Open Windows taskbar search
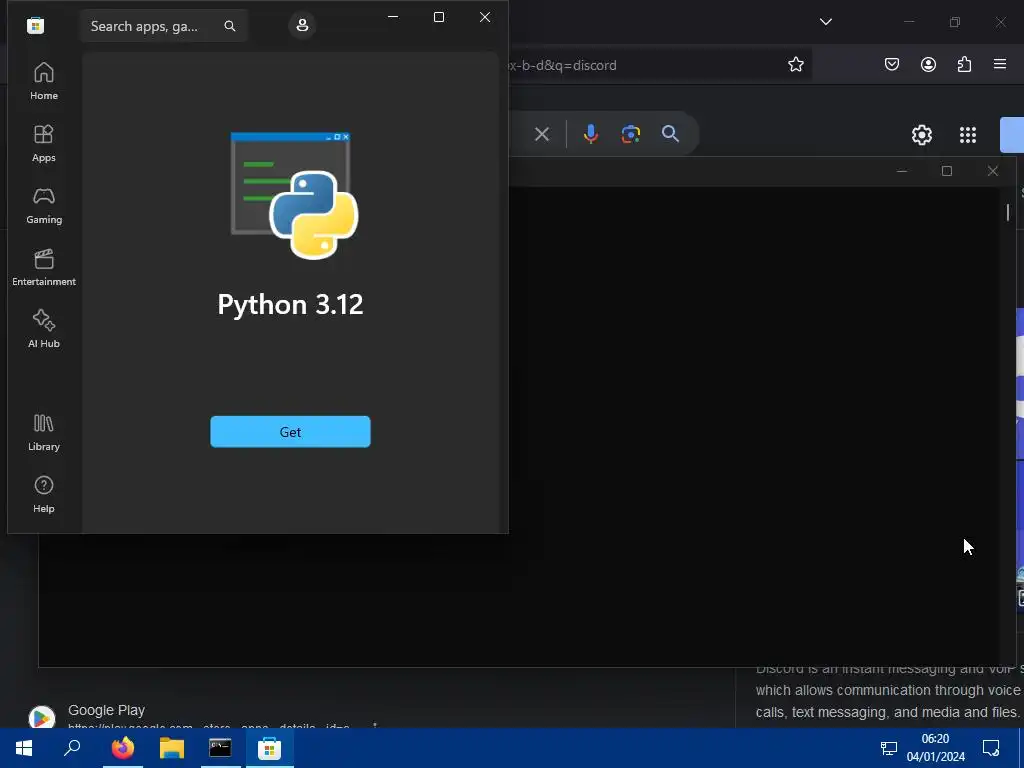This screenshot has height=768, width=1024. click(72, 748)
